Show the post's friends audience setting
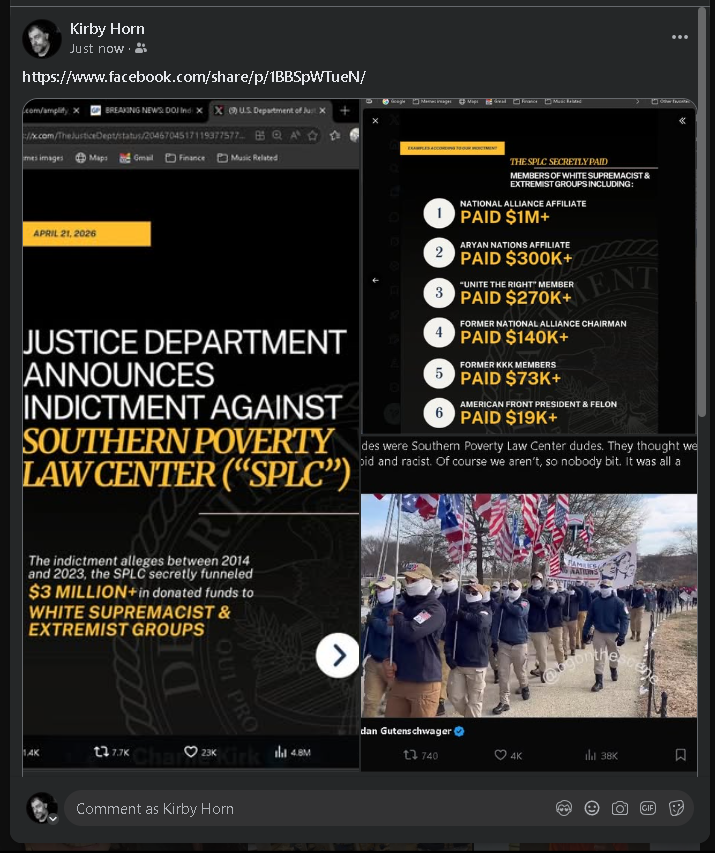 [141, 48]
